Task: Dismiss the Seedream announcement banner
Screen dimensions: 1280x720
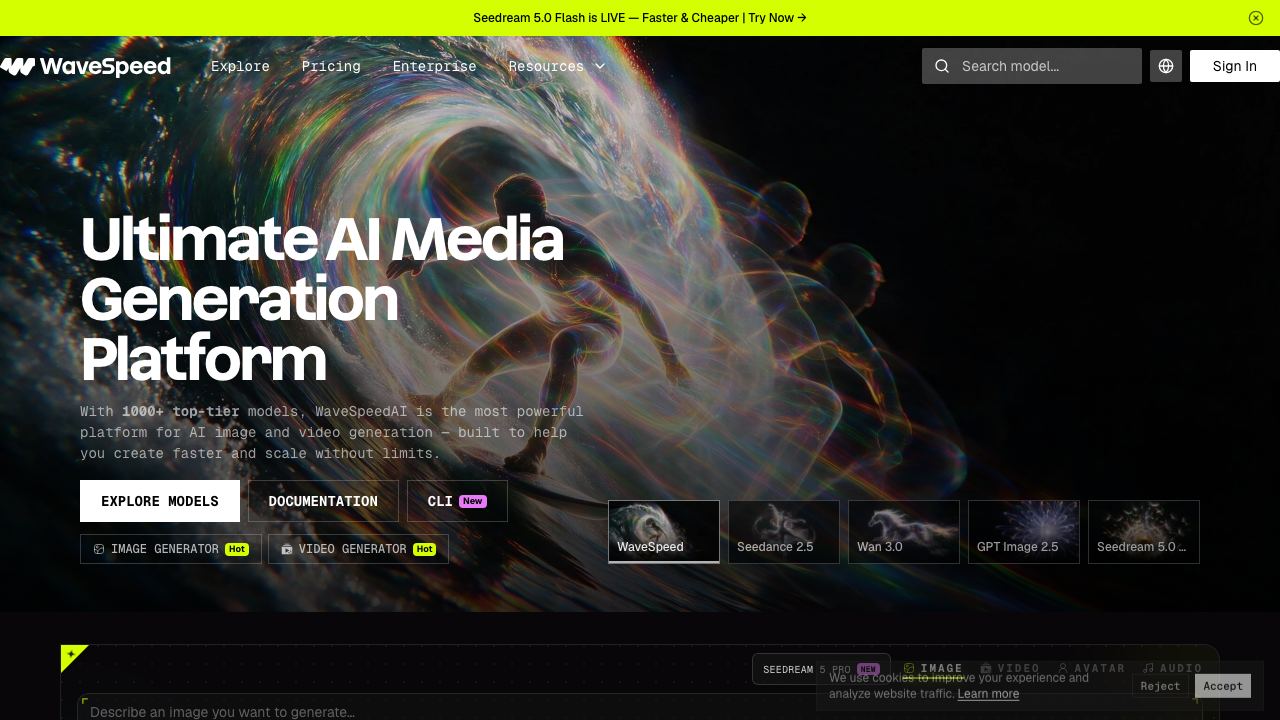Action: pyautogui.click(x=1256, y=18)
